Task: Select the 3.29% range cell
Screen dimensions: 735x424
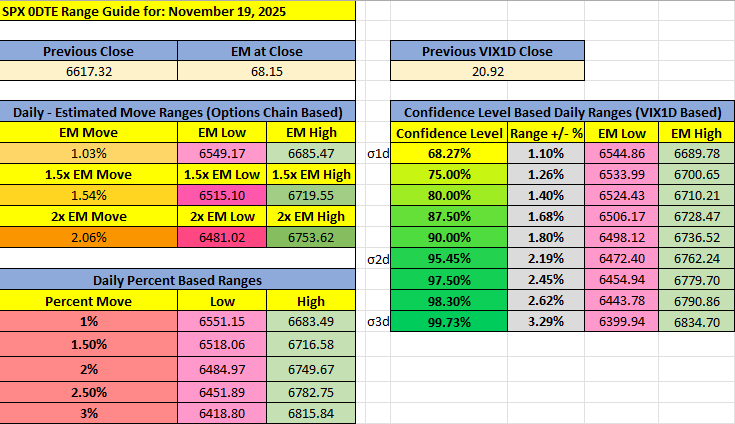Action: coord(546,322)
